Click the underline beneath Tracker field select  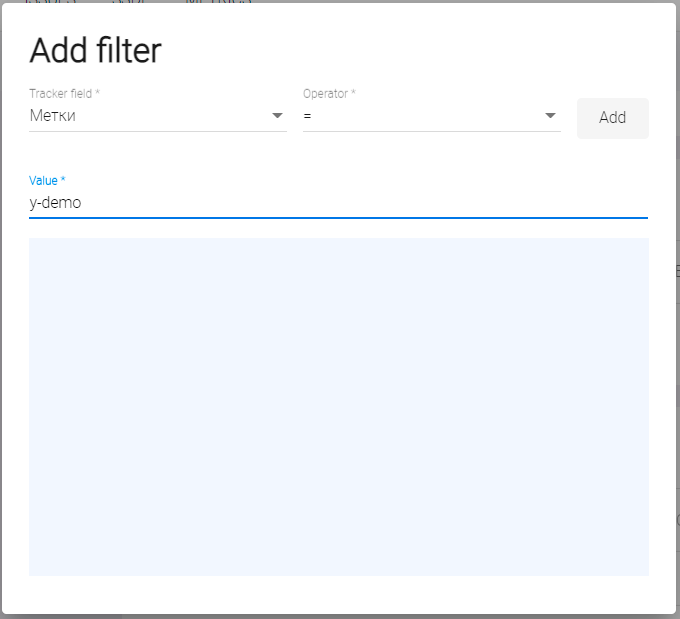158,131
